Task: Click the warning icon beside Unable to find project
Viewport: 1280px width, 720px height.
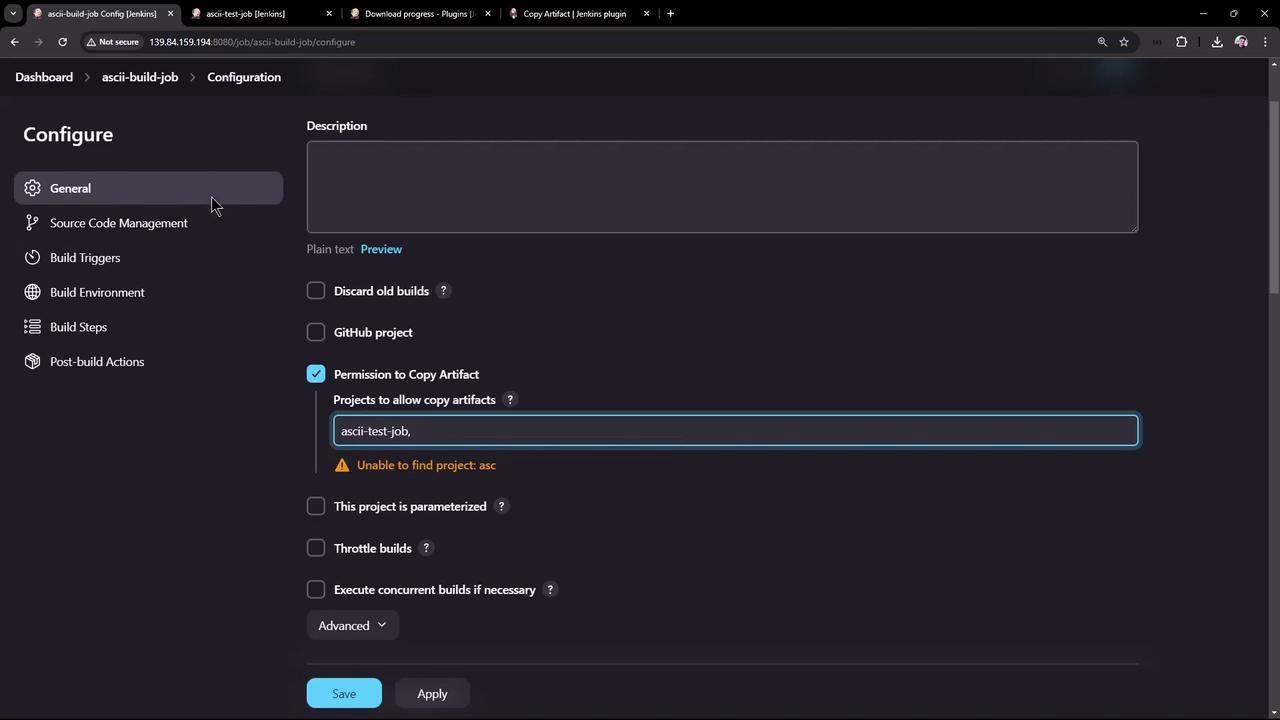Action: coord(342,465)
